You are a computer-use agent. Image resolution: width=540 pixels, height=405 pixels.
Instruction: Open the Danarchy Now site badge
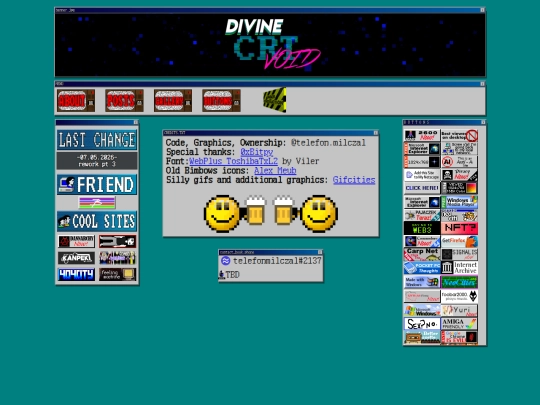click(x=76, y=241)
